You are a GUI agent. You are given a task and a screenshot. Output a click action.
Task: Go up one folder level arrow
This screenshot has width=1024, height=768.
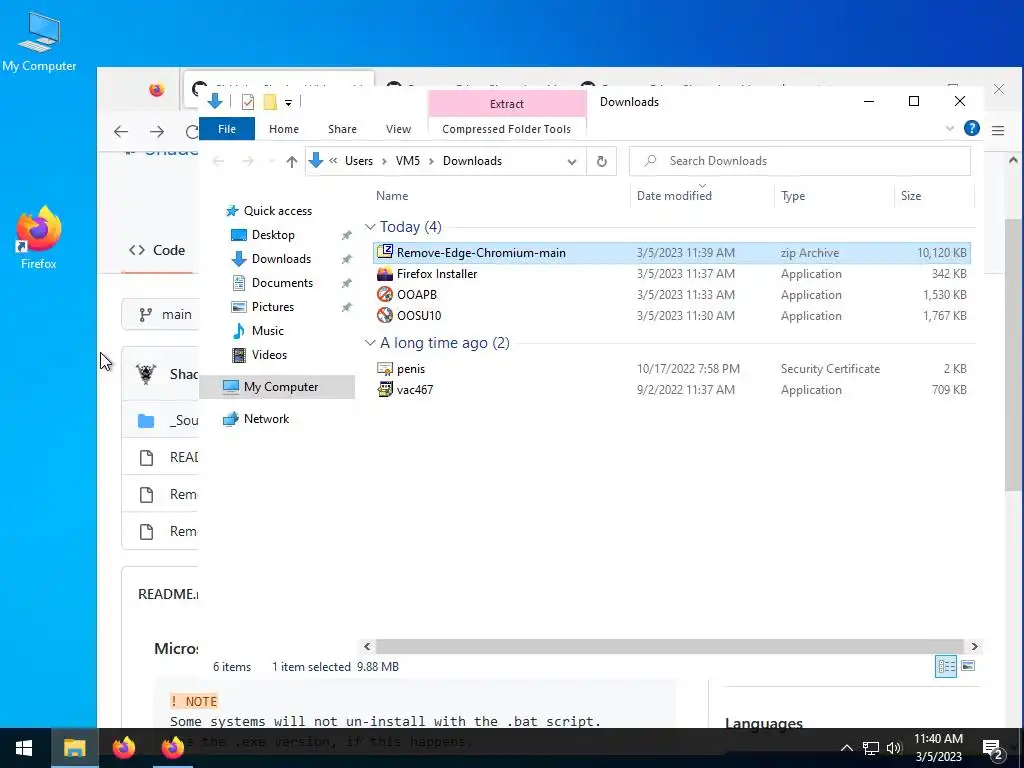[291, 161]
